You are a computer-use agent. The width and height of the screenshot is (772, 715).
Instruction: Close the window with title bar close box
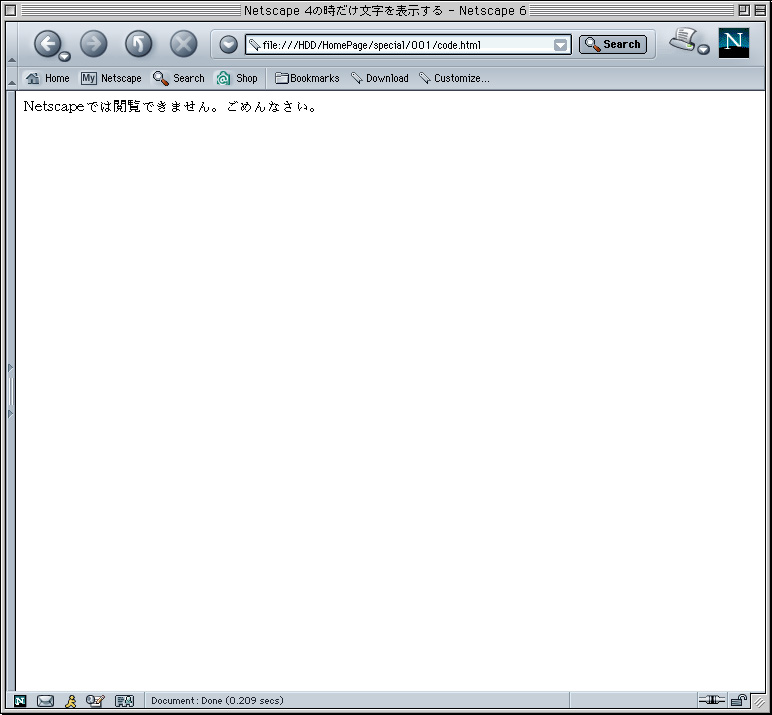(x=10, y=10)
